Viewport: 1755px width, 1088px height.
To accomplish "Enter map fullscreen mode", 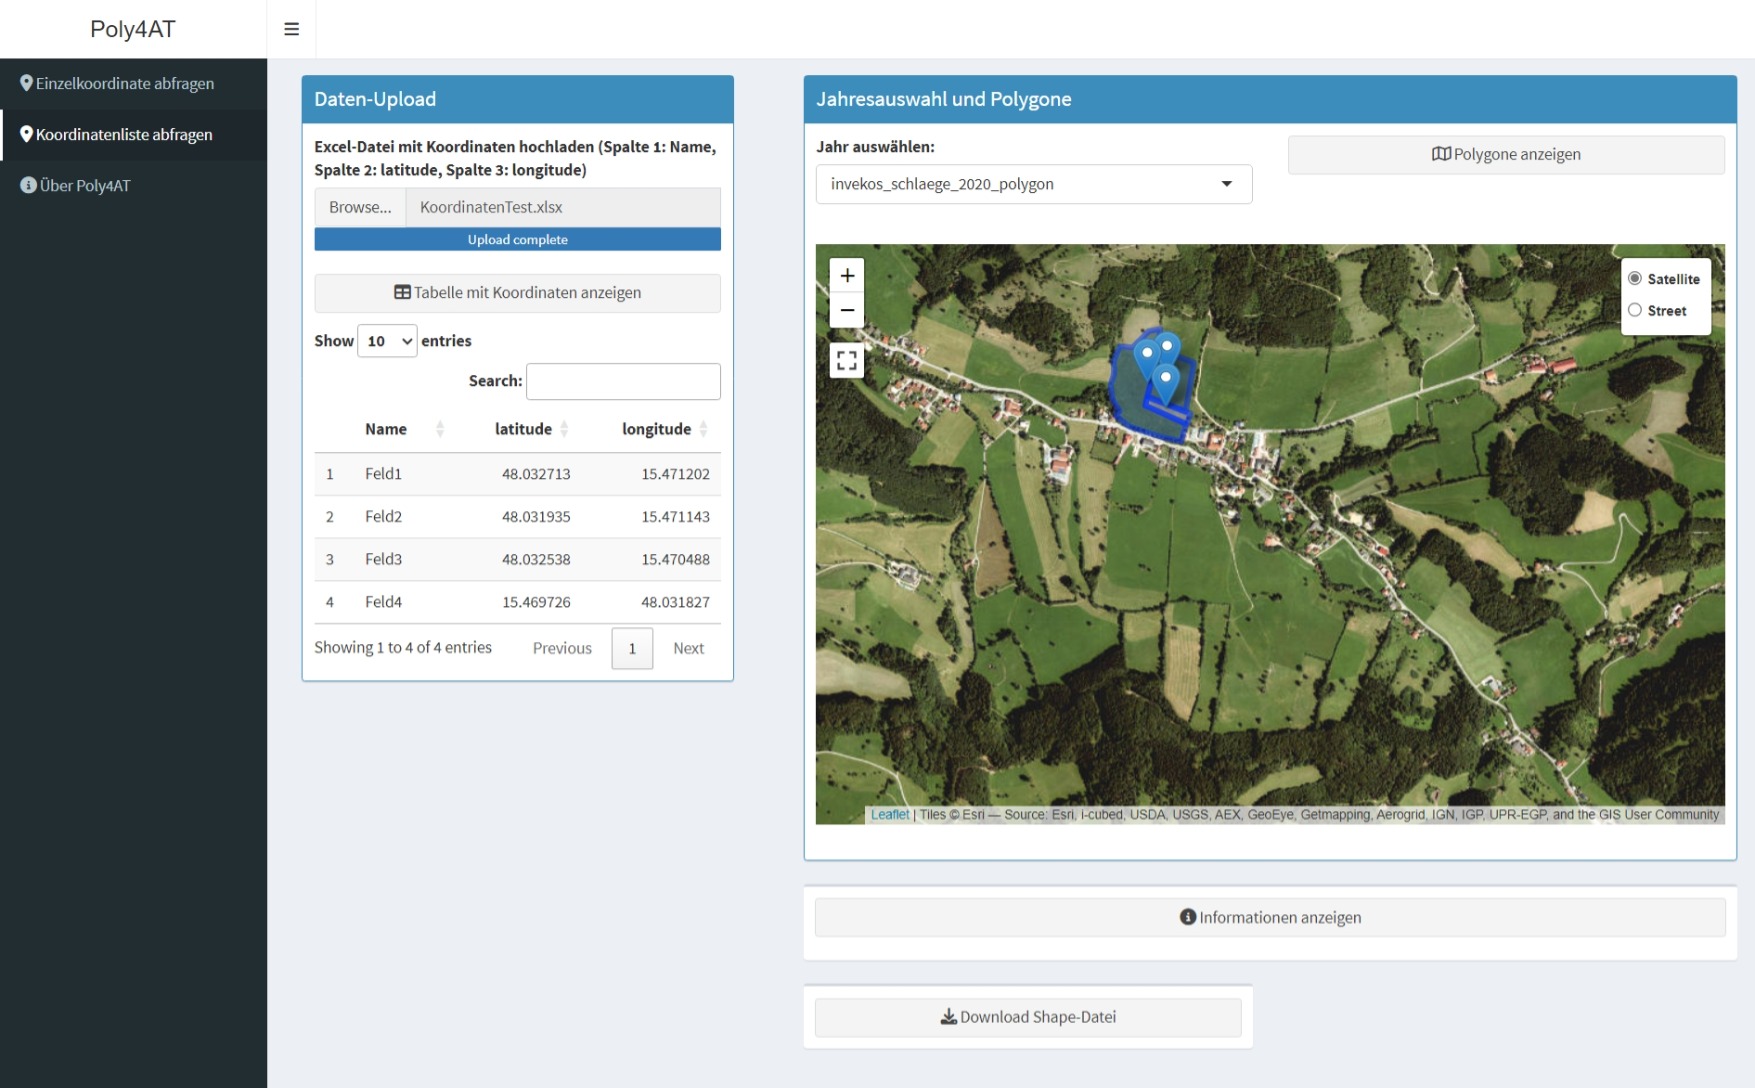I will coord(847,360).
